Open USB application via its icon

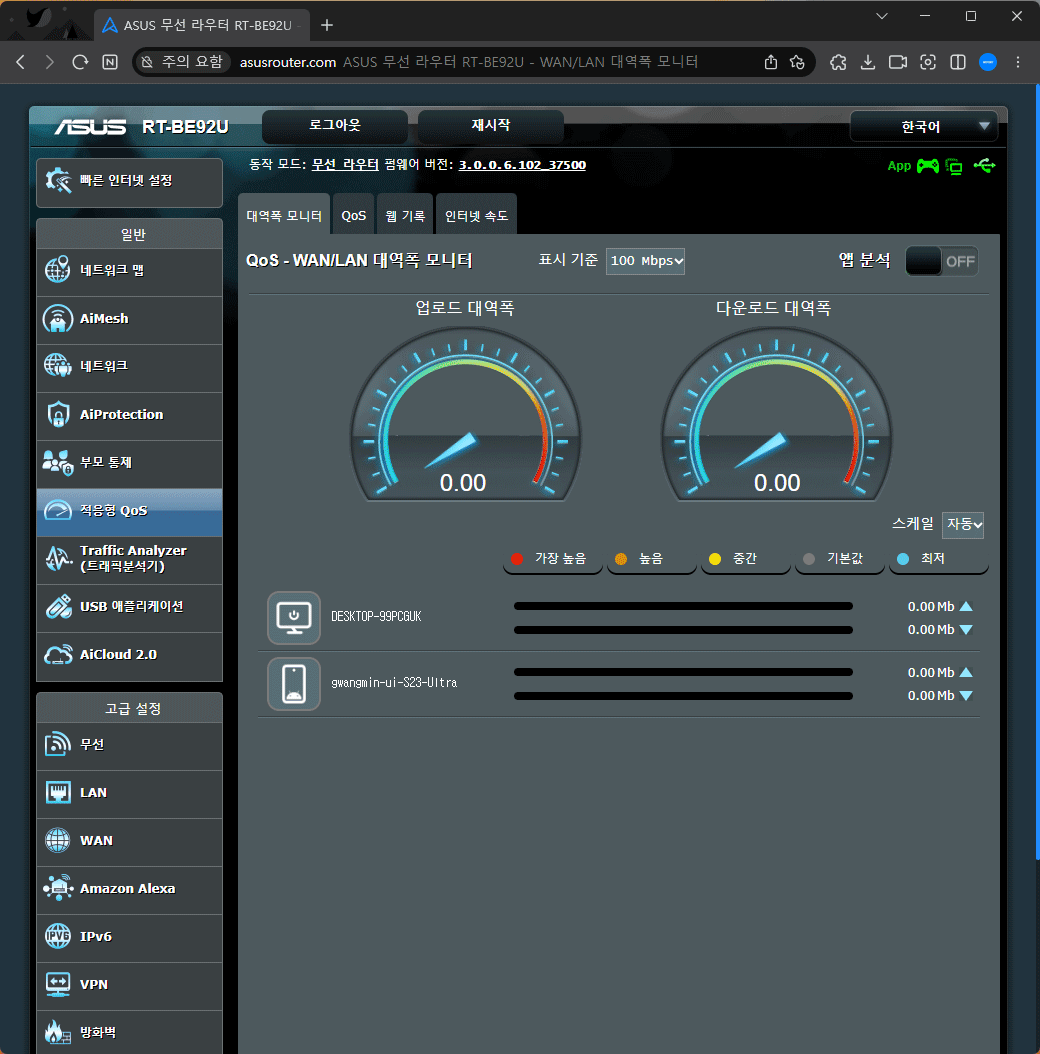[x=58, y=607]
